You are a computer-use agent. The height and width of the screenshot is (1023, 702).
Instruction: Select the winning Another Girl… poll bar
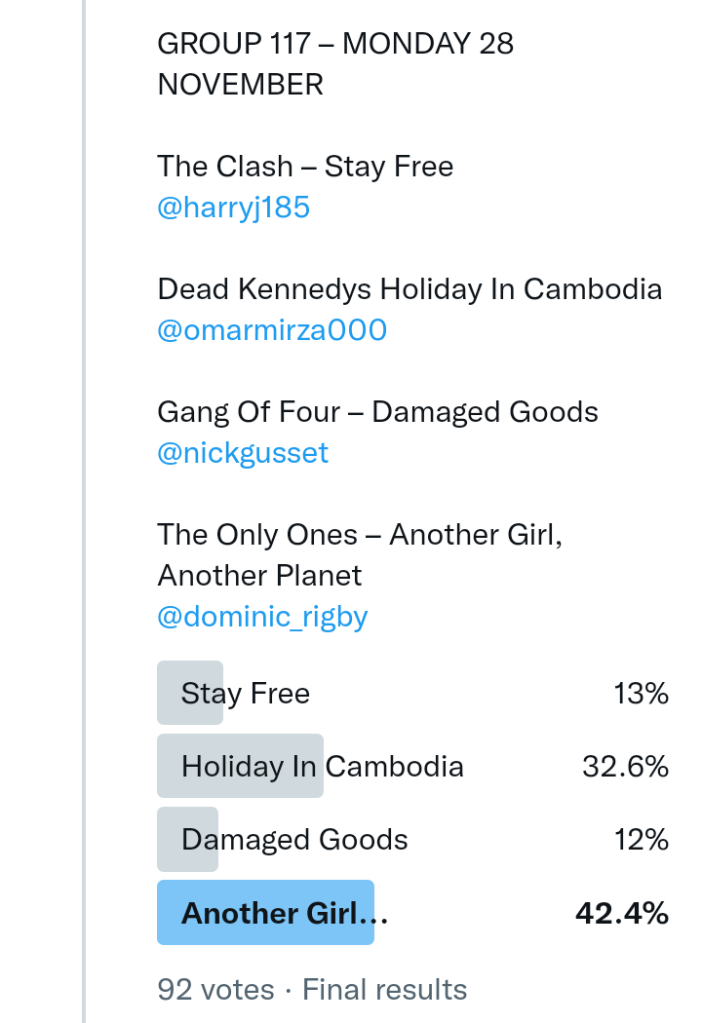[x=284, y=913]
